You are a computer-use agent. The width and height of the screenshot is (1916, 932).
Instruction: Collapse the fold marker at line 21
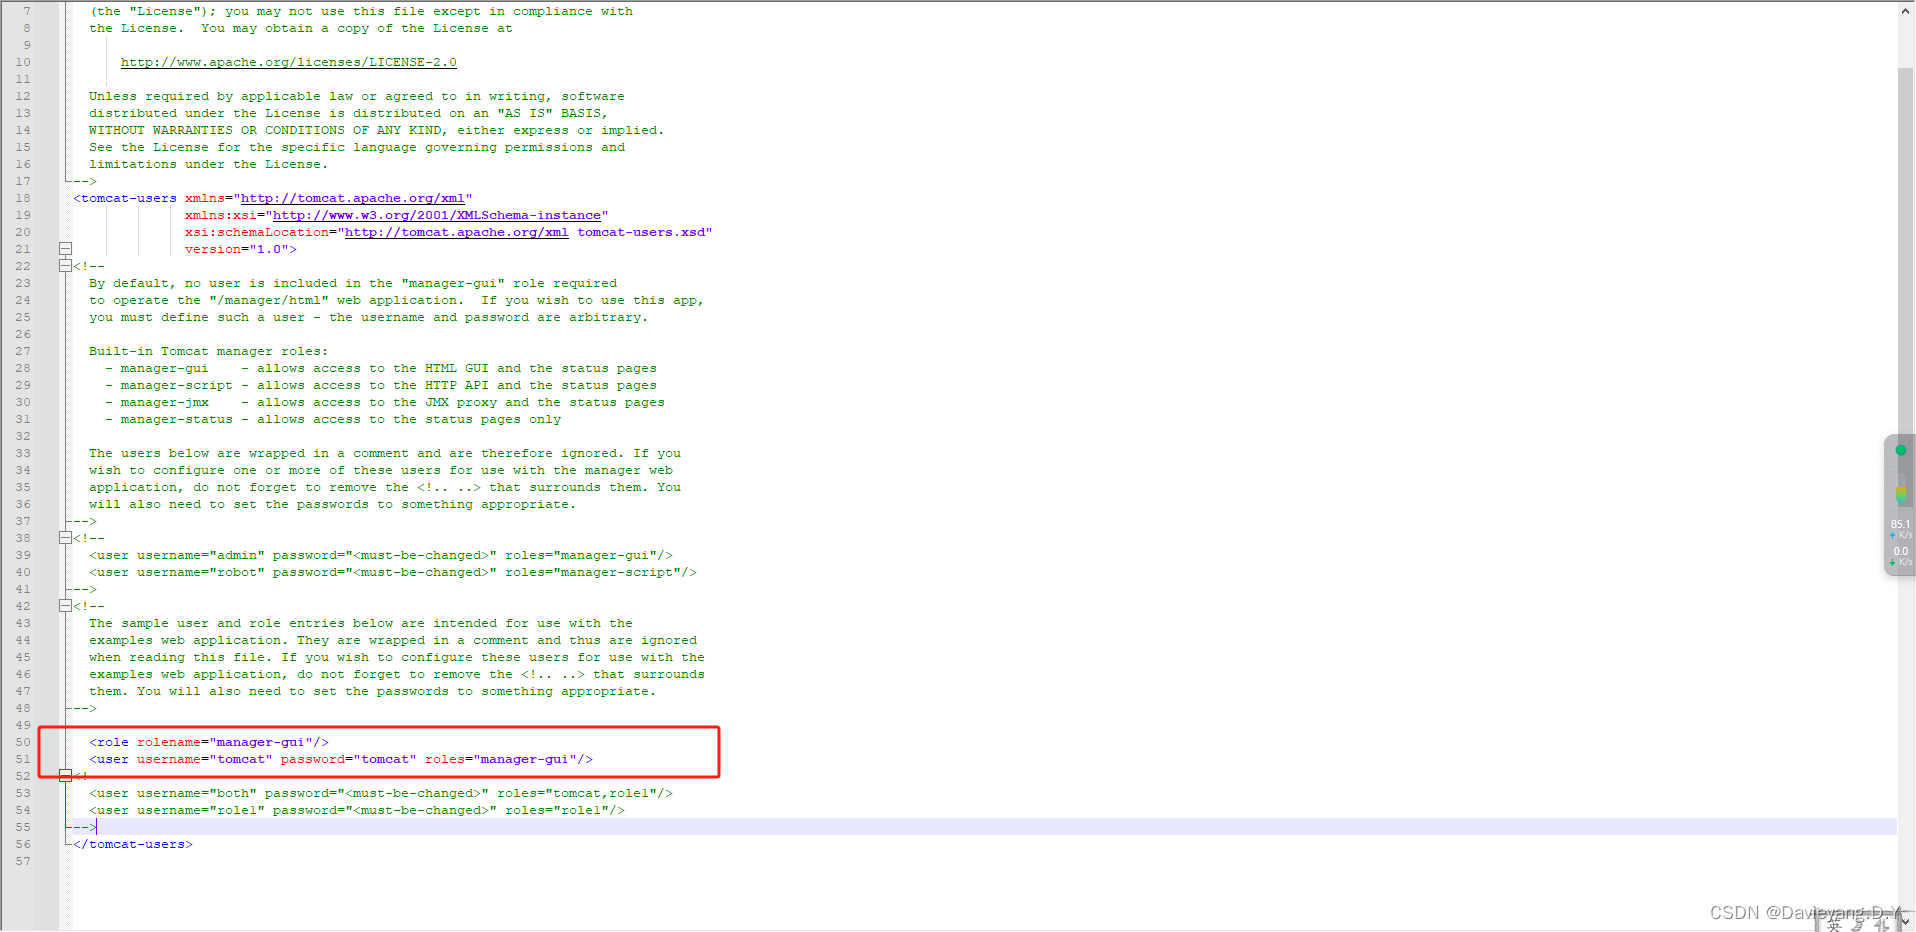pos(65,249)
